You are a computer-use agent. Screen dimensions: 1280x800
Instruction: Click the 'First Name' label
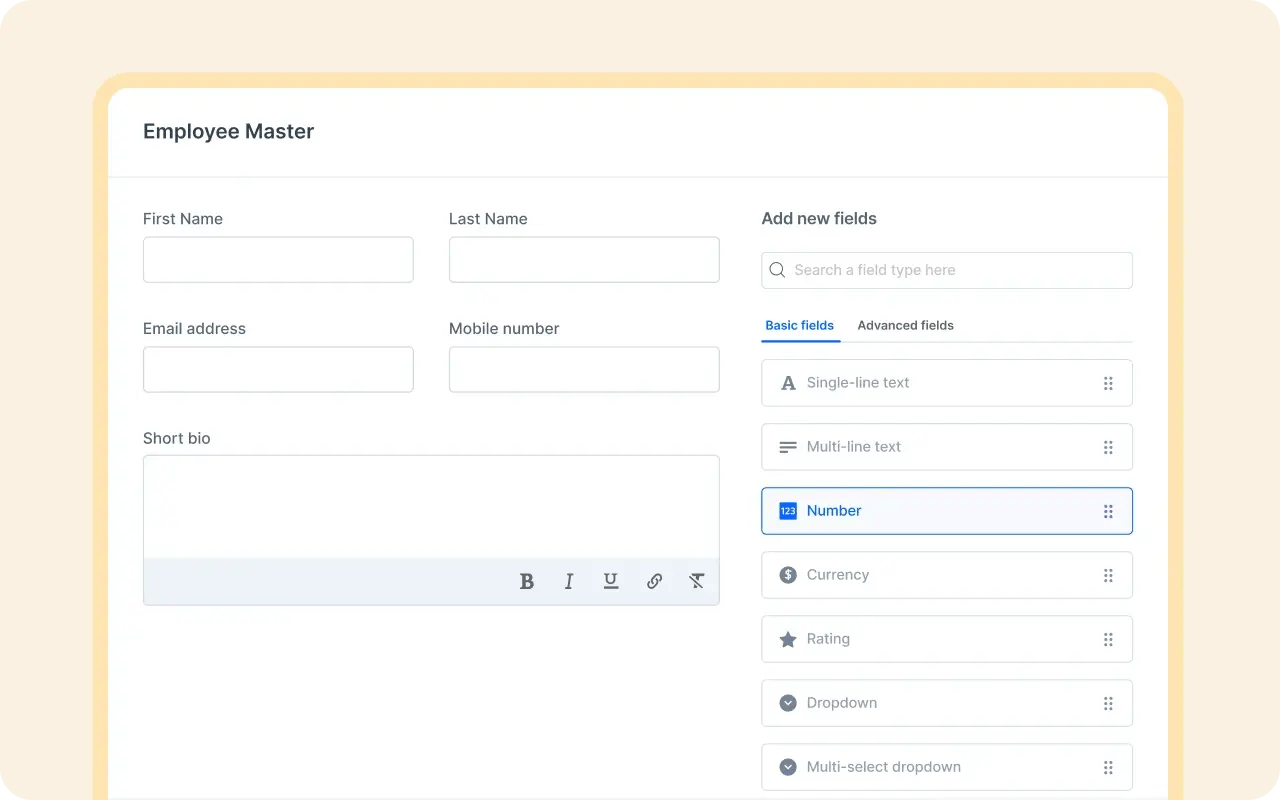pyautogui.click(x=183, y=219)
